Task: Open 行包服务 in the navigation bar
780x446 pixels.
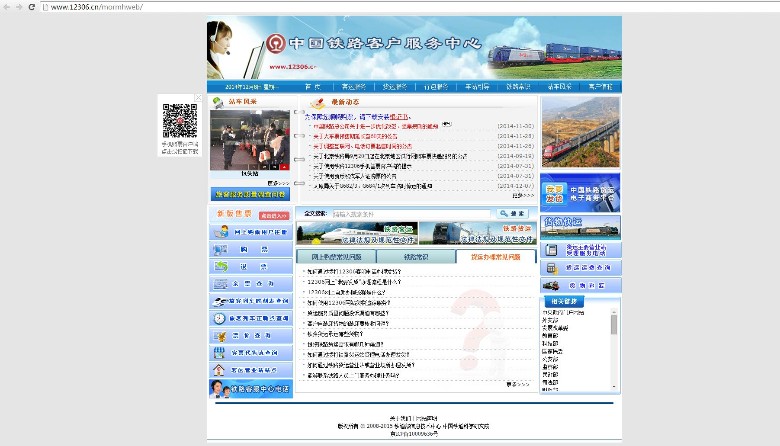Action: (436, 87)
